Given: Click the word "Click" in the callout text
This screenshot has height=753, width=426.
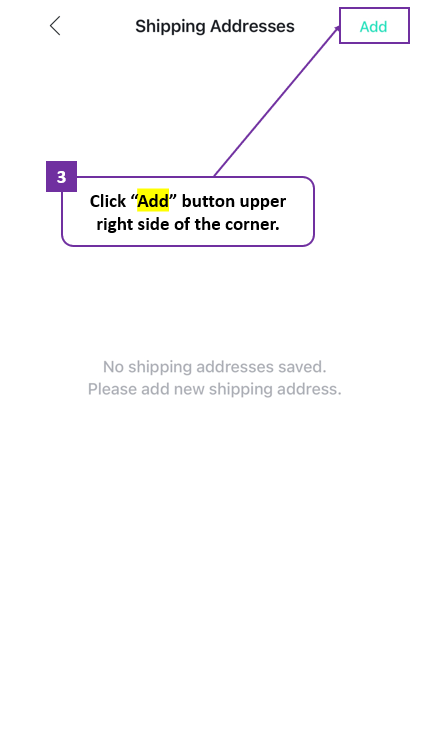Looking at the screenshot, I should [108, 202].
